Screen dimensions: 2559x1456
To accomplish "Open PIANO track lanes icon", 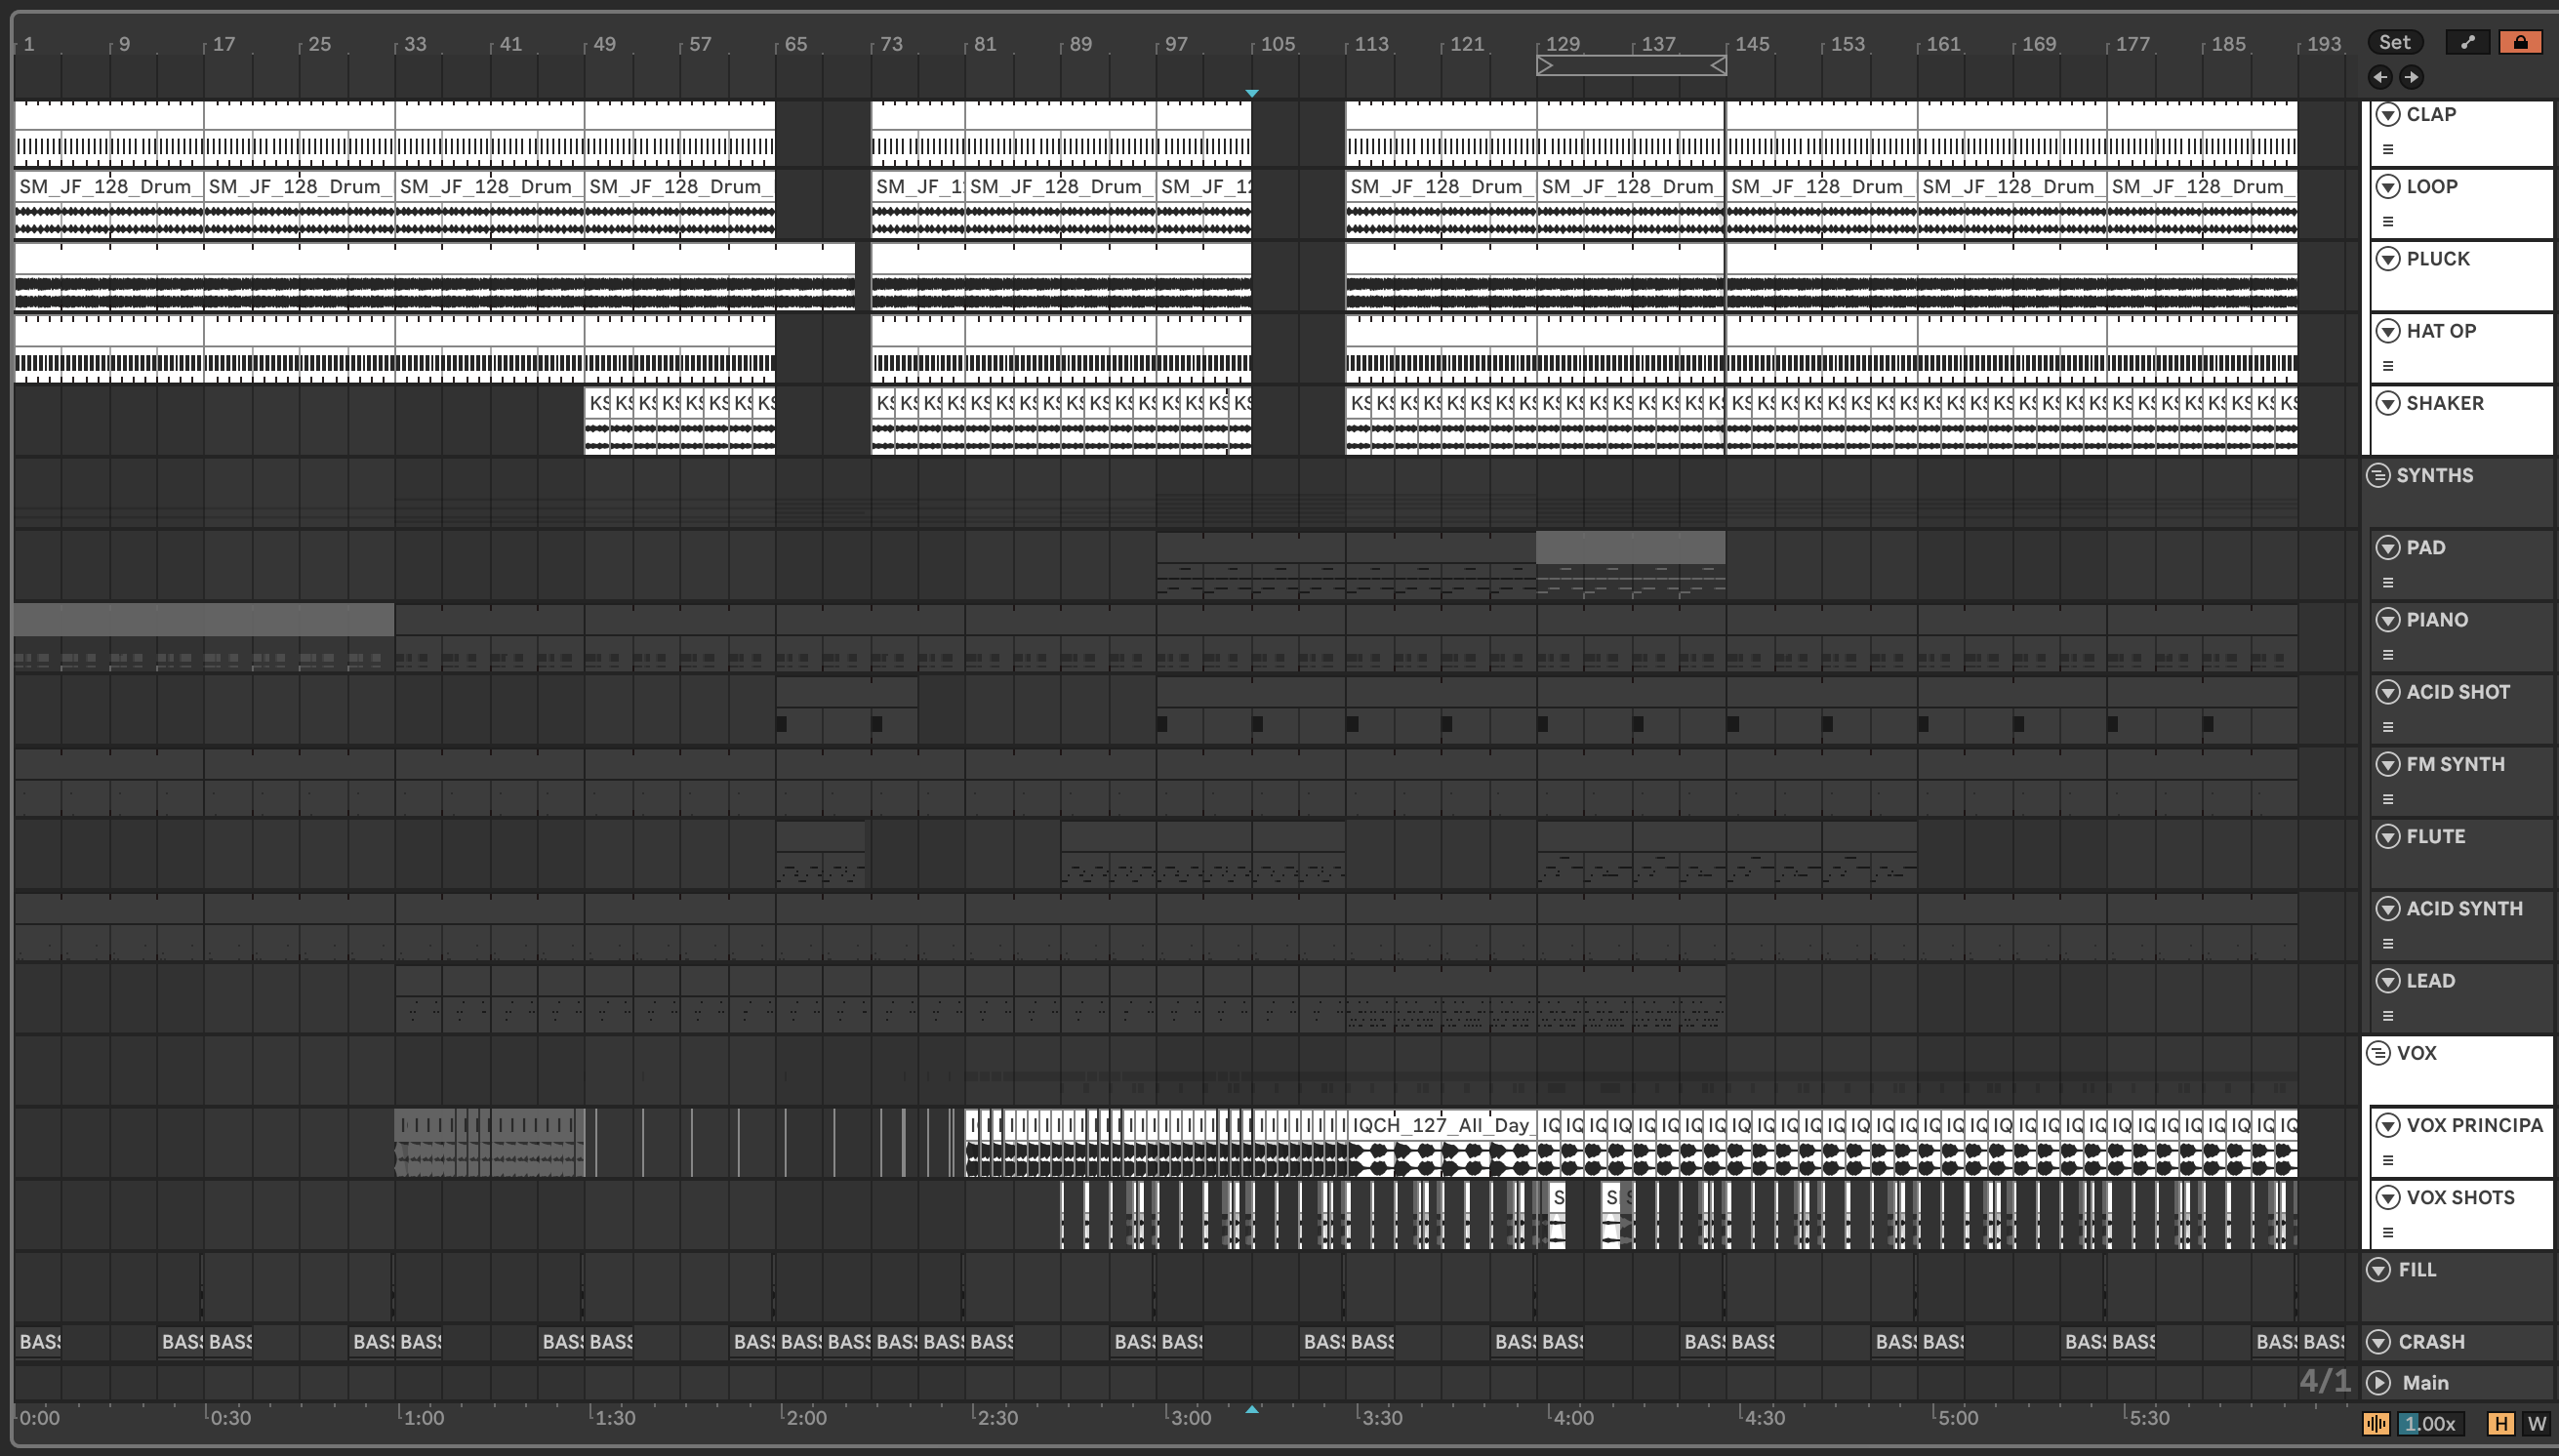I will pos(2388,655).
